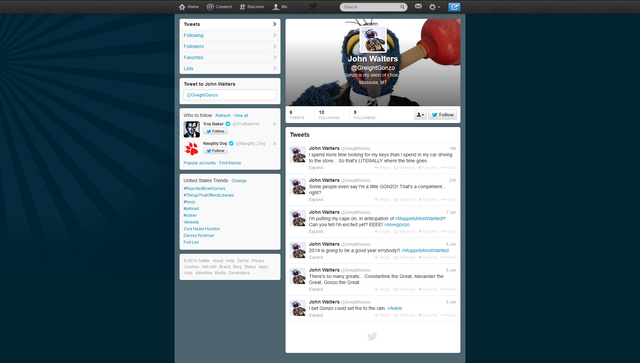Open direct messages envelope icon
This screenshot has width=640, height=363.
click(x=418, y=6)
